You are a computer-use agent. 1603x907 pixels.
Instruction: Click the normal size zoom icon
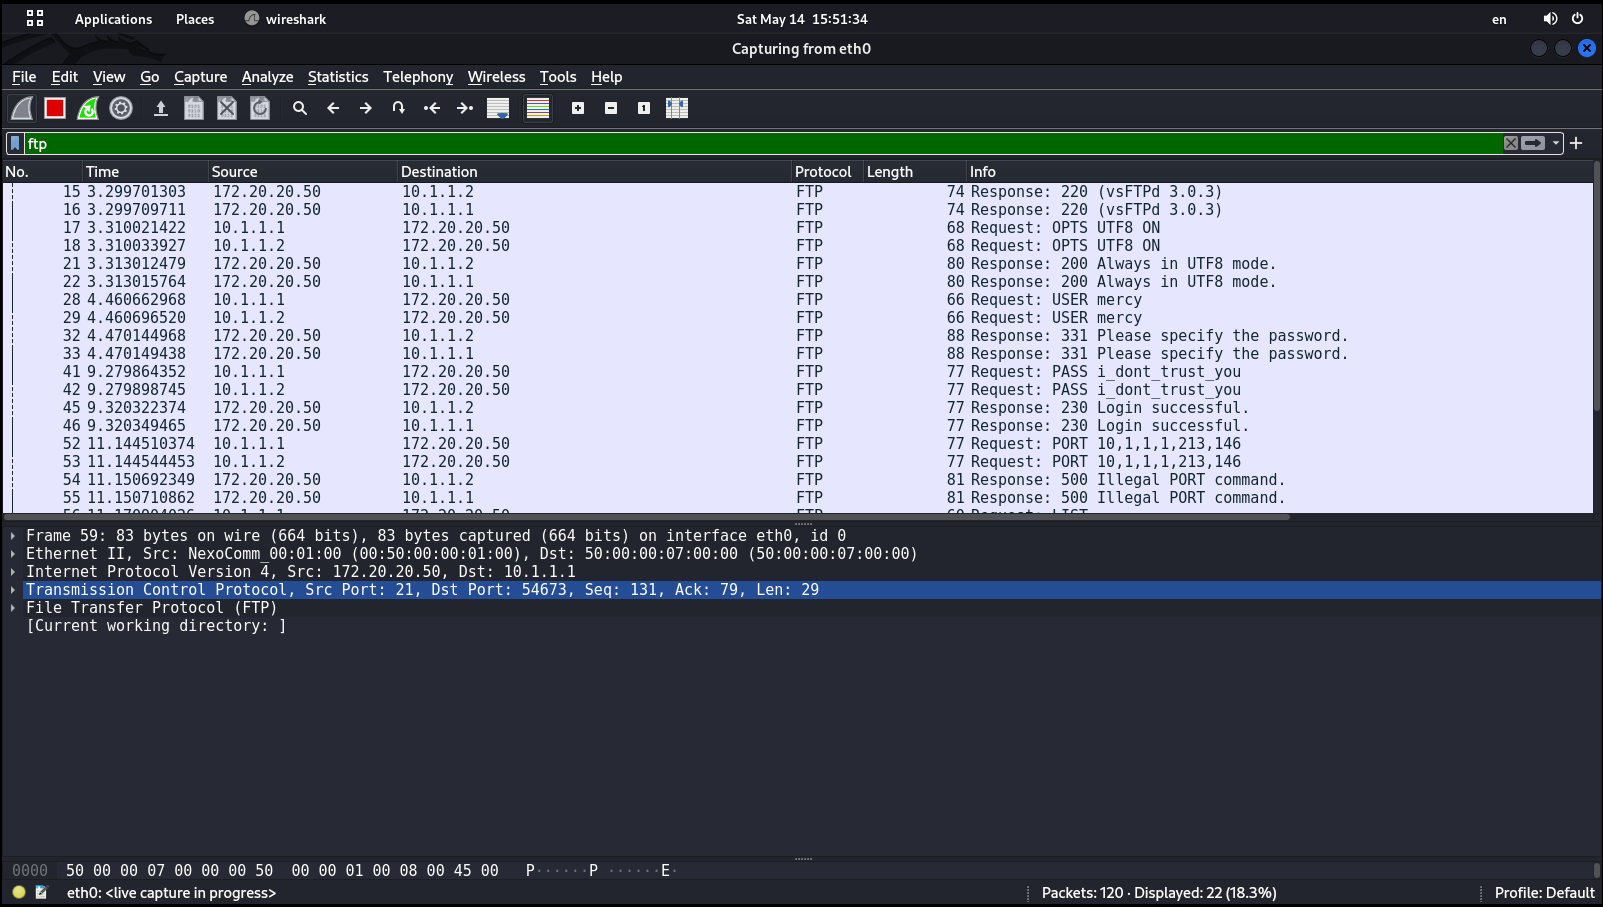point(643,108)
